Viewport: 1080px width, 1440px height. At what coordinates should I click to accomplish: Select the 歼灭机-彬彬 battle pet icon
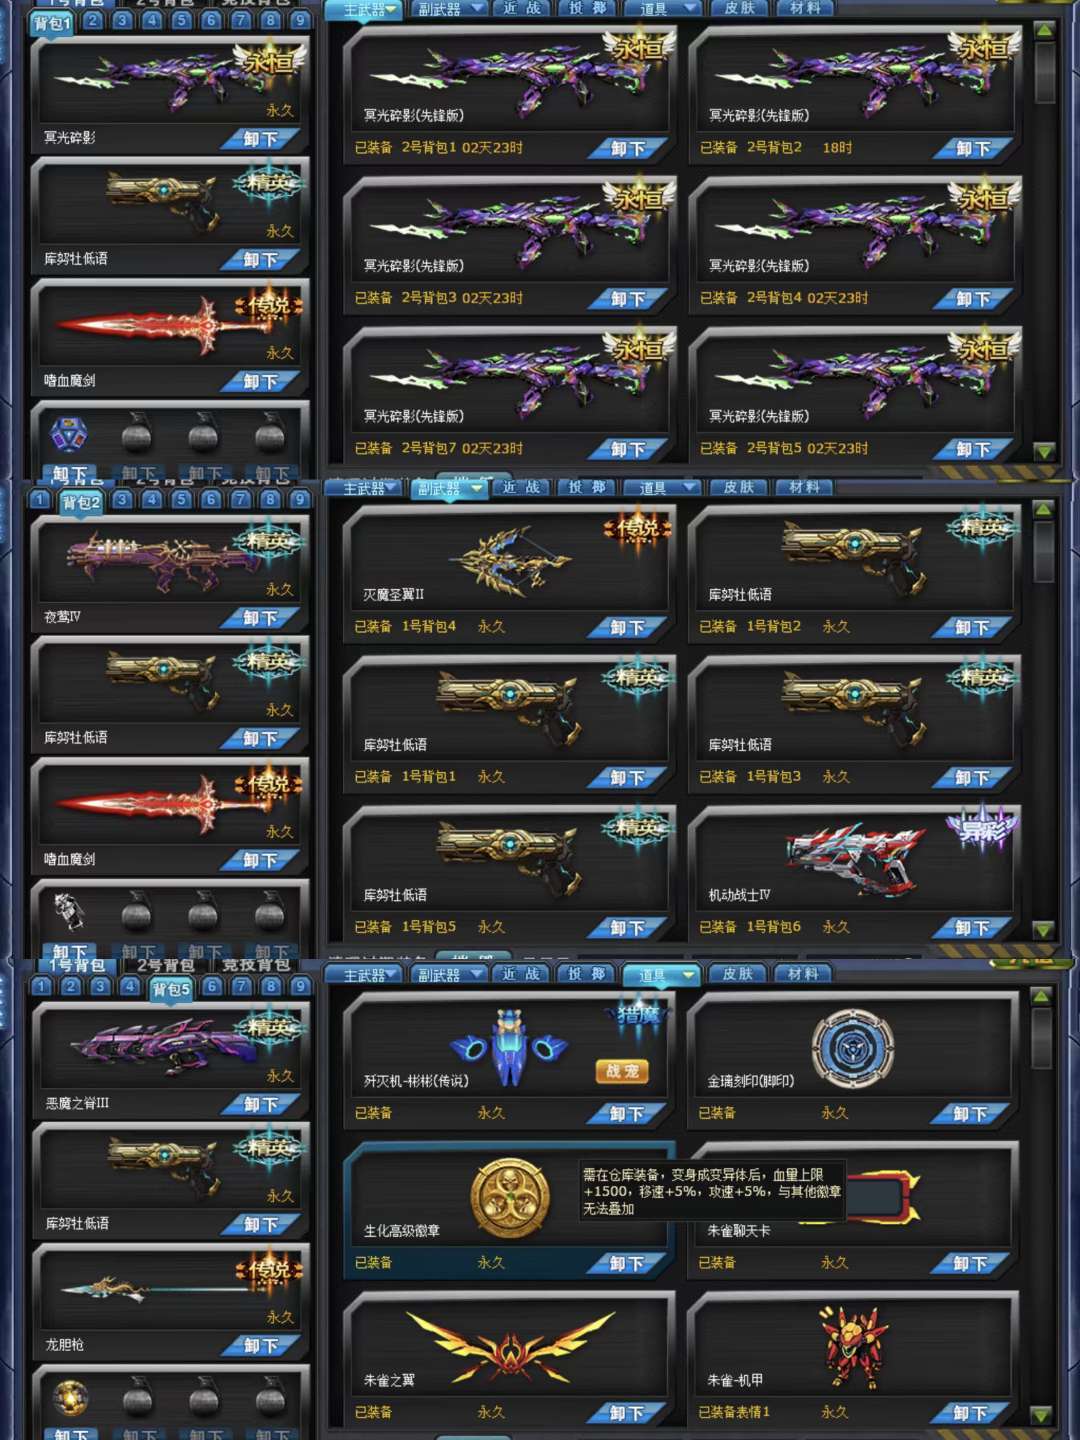[508, 1047]
